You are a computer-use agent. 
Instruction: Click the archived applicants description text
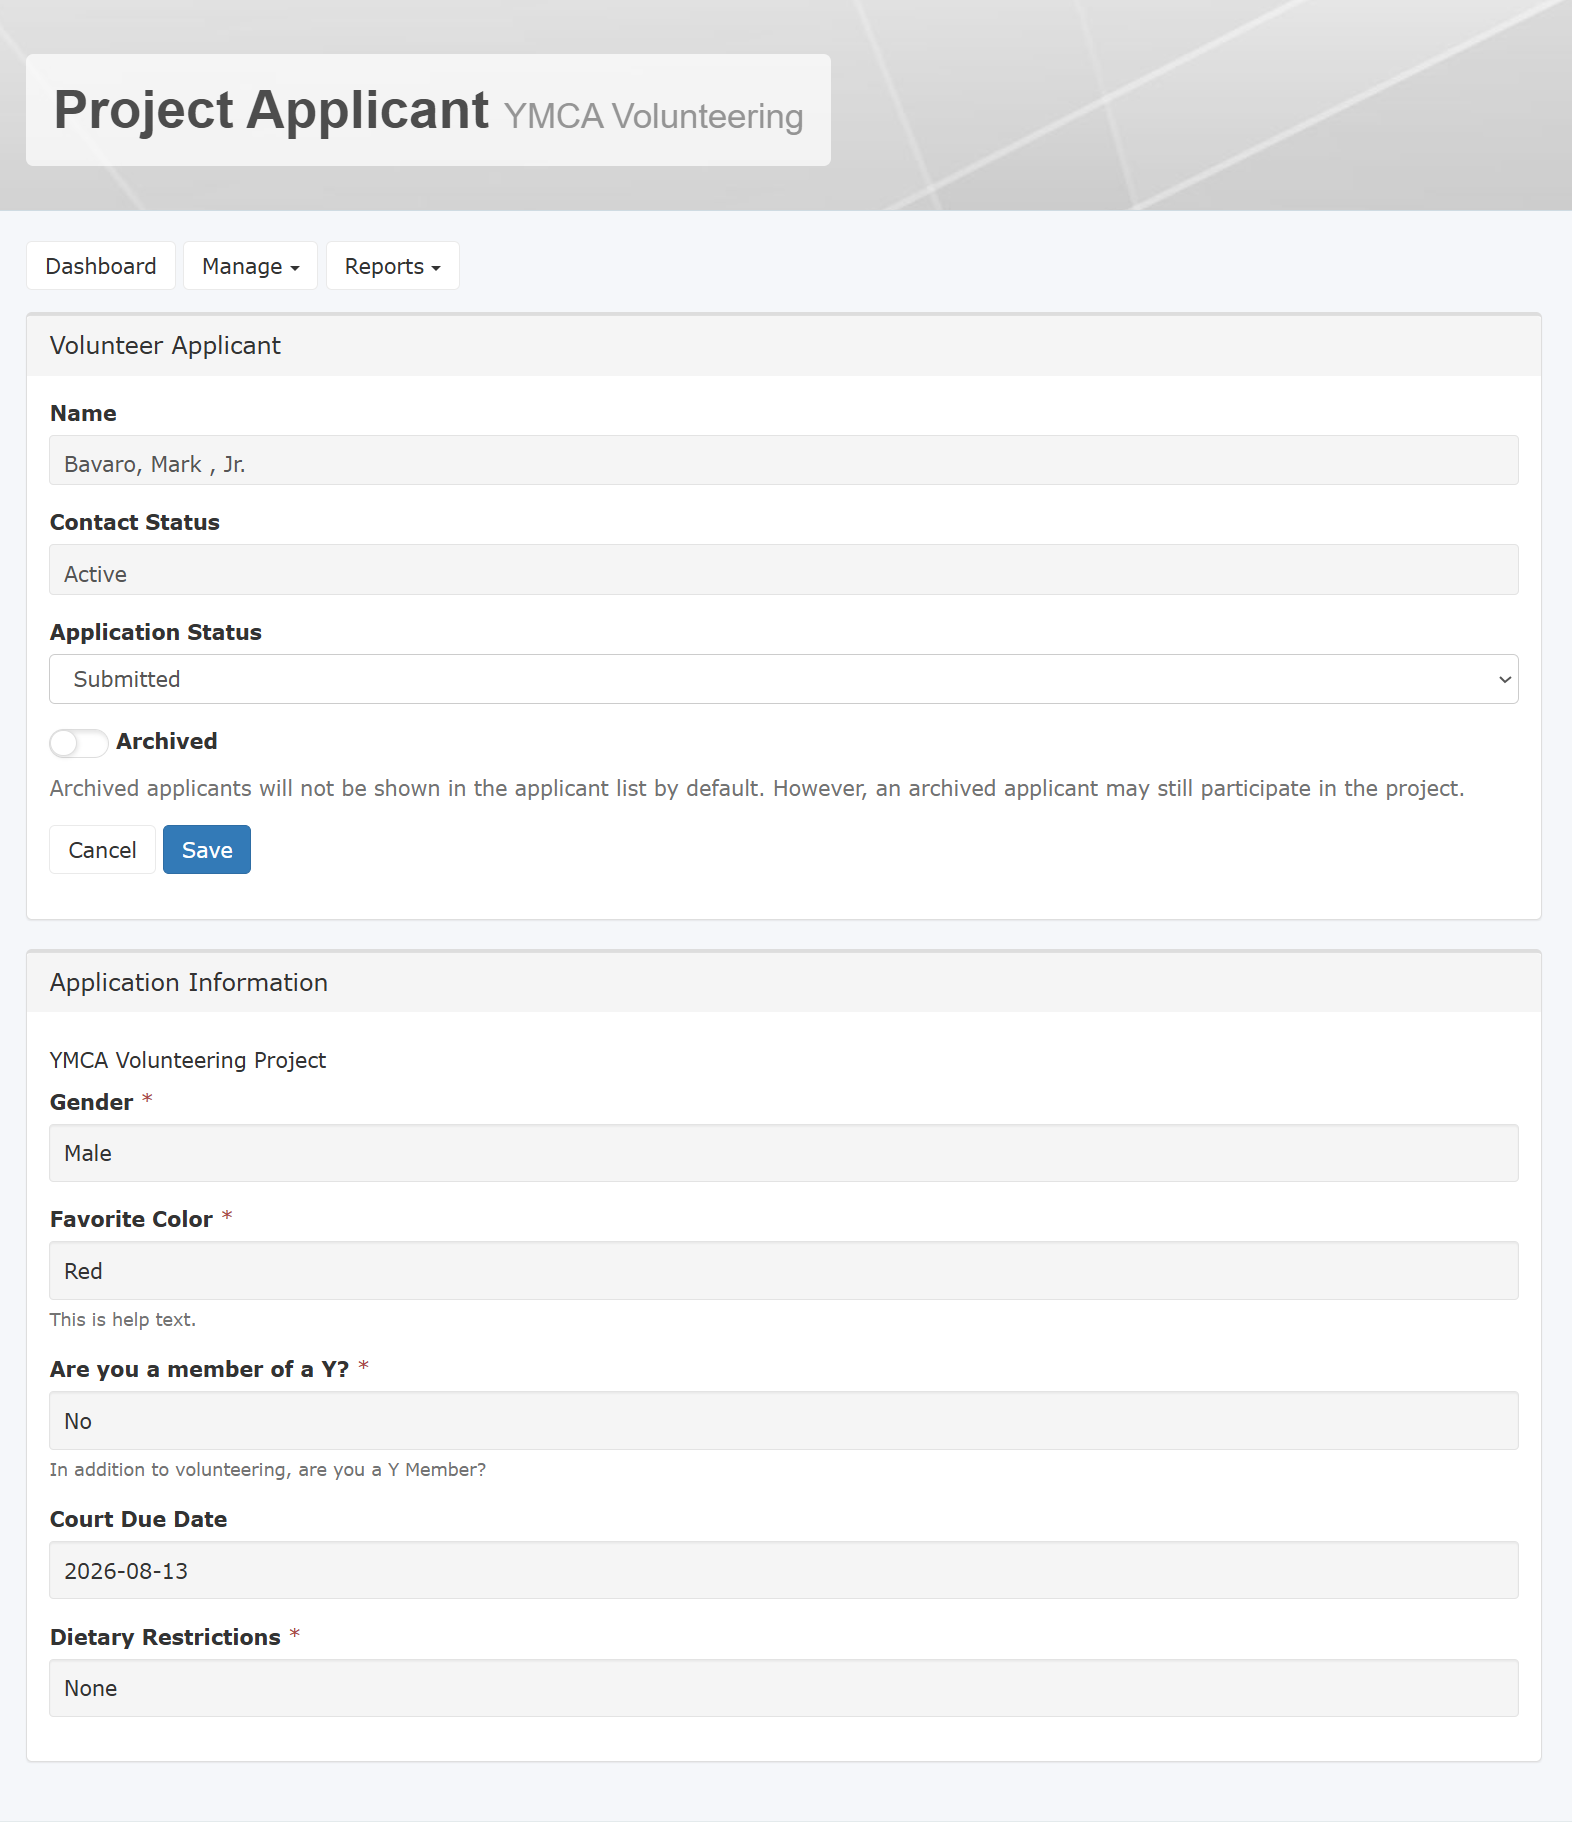click(757, 789)
